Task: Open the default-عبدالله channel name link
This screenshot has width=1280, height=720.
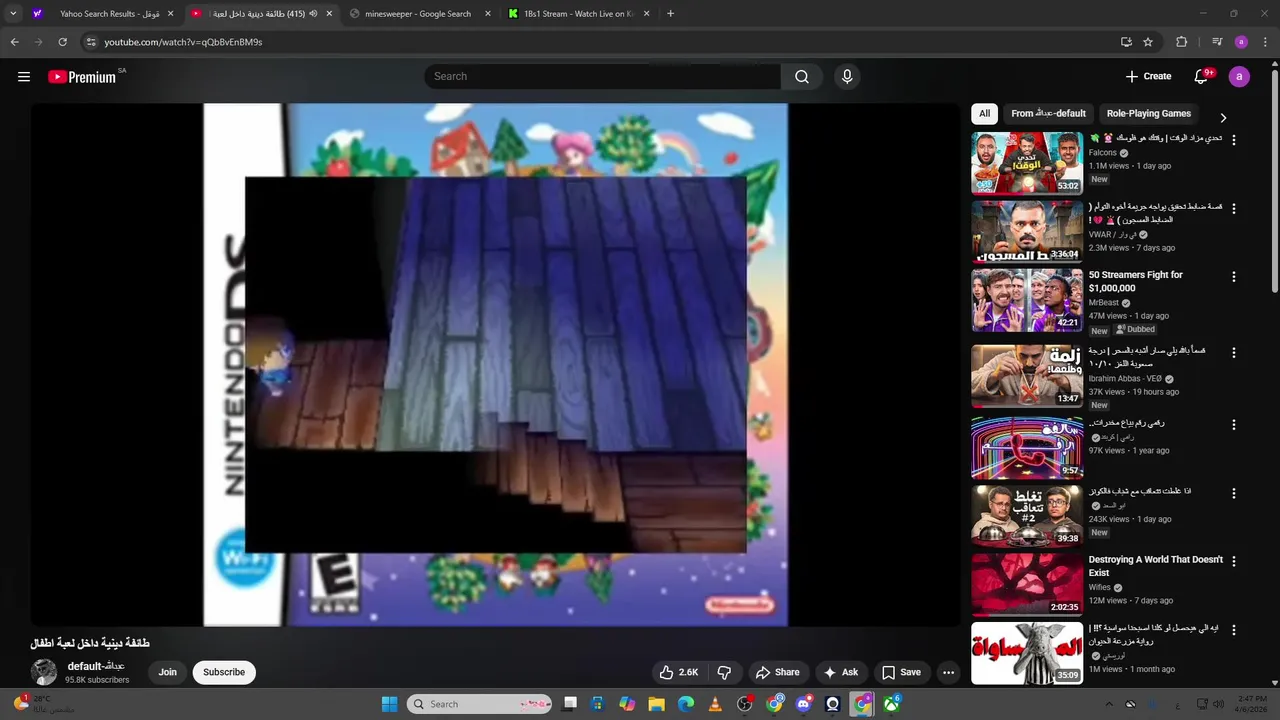Action: click(96, 666)
